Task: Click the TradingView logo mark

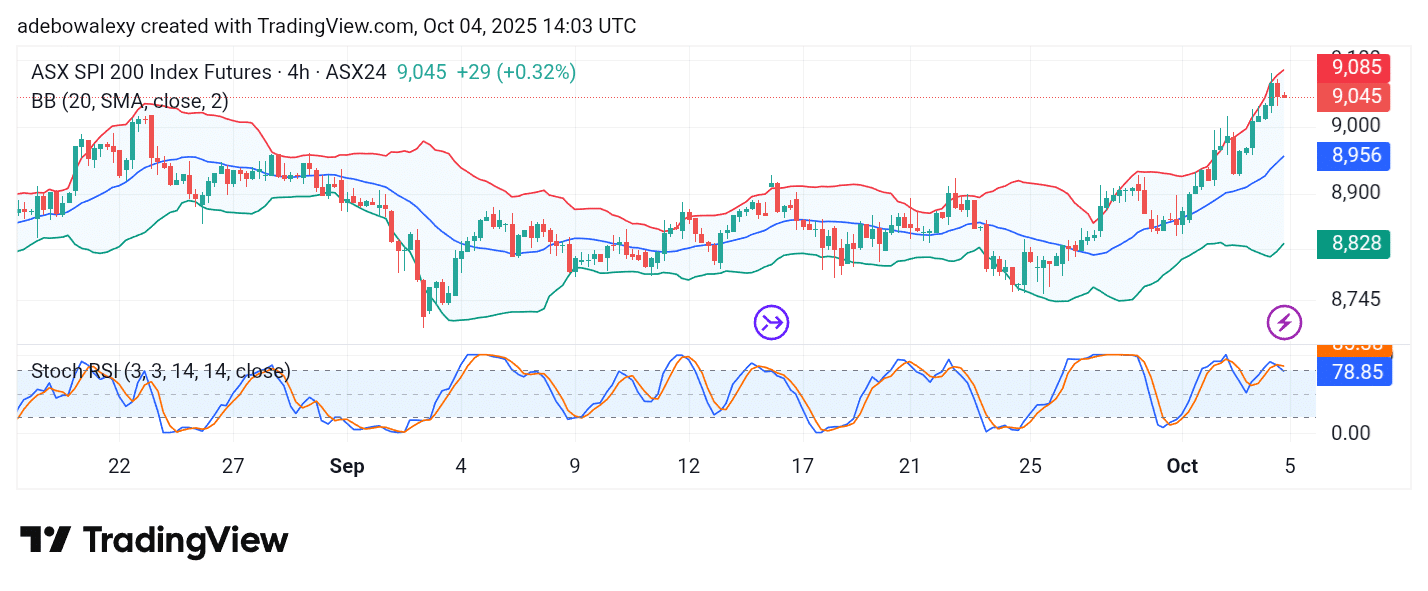Action: coord(45,541)
